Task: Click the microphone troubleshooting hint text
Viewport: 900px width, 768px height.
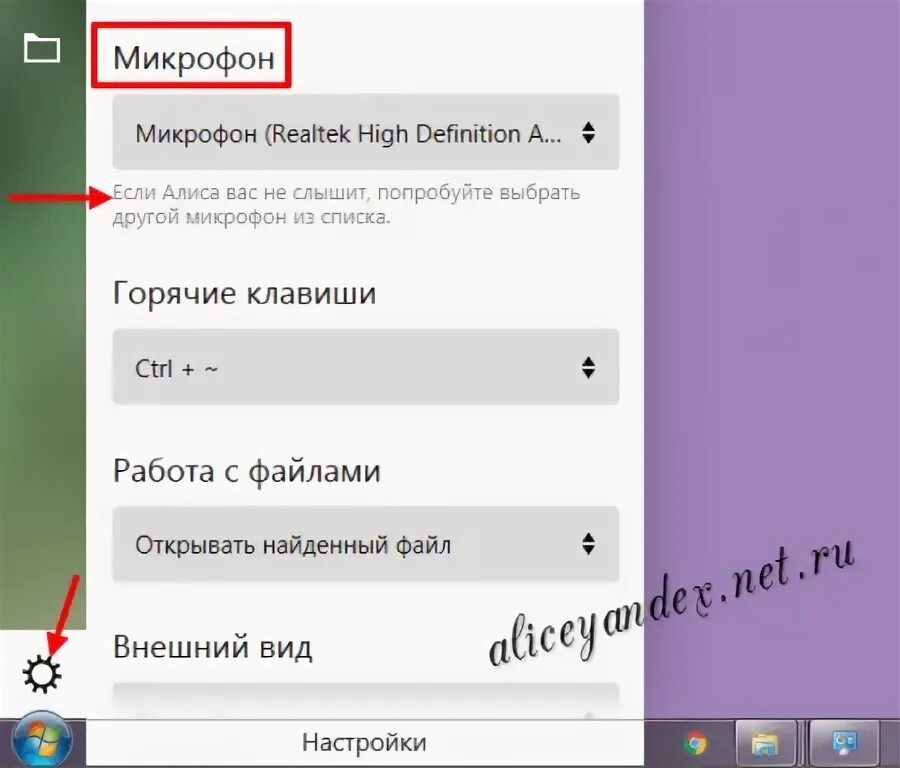Action: pyautogui.click(x=345, y=205)
